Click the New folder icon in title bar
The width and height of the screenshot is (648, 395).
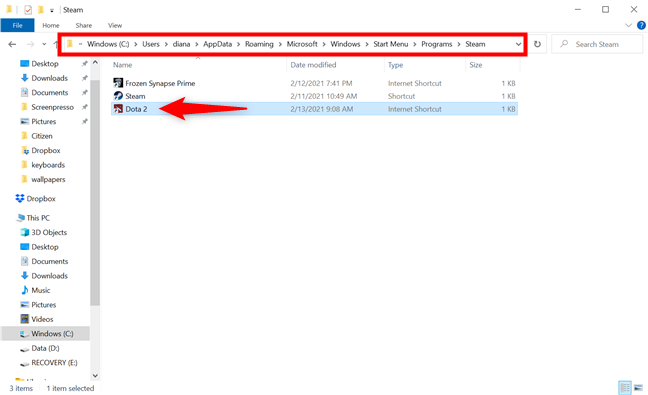40,10
